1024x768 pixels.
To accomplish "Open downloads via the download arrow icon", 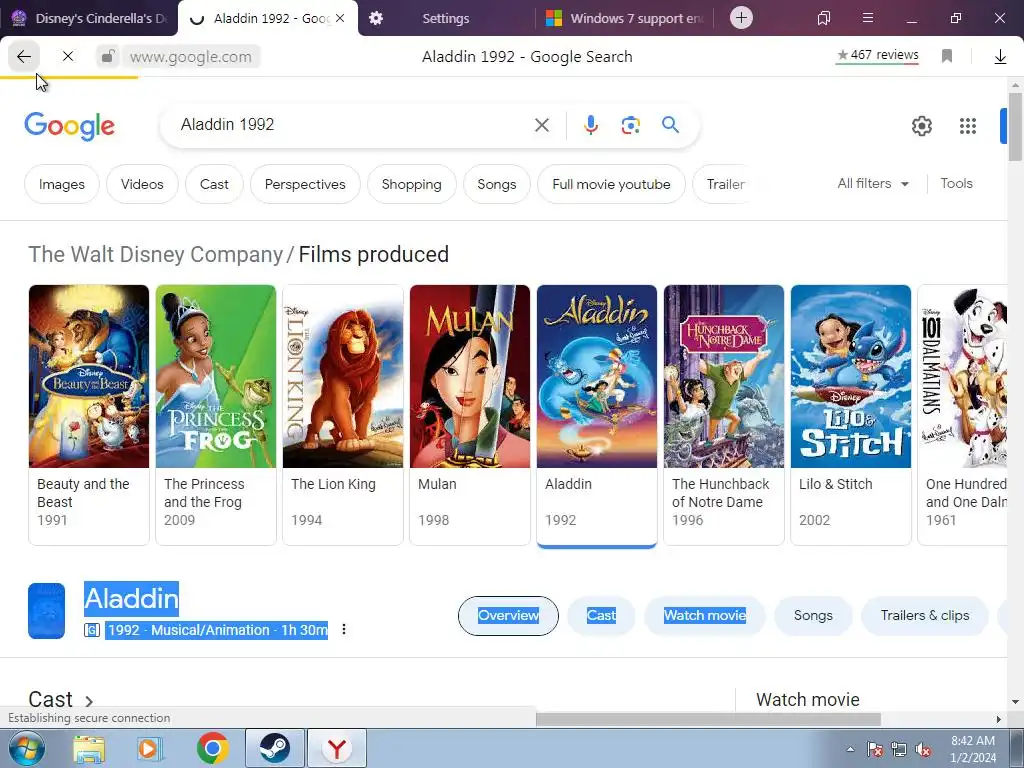I will click(1000, 57).
